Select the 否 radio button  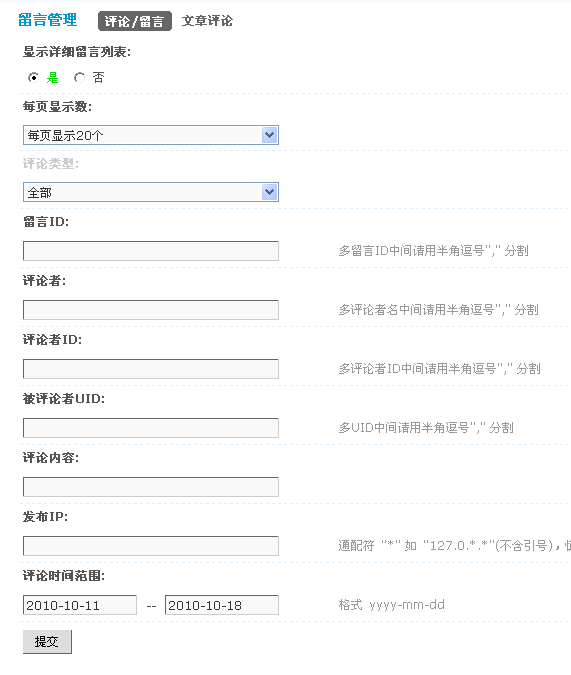pyautogui.click(x=79, y=77)
